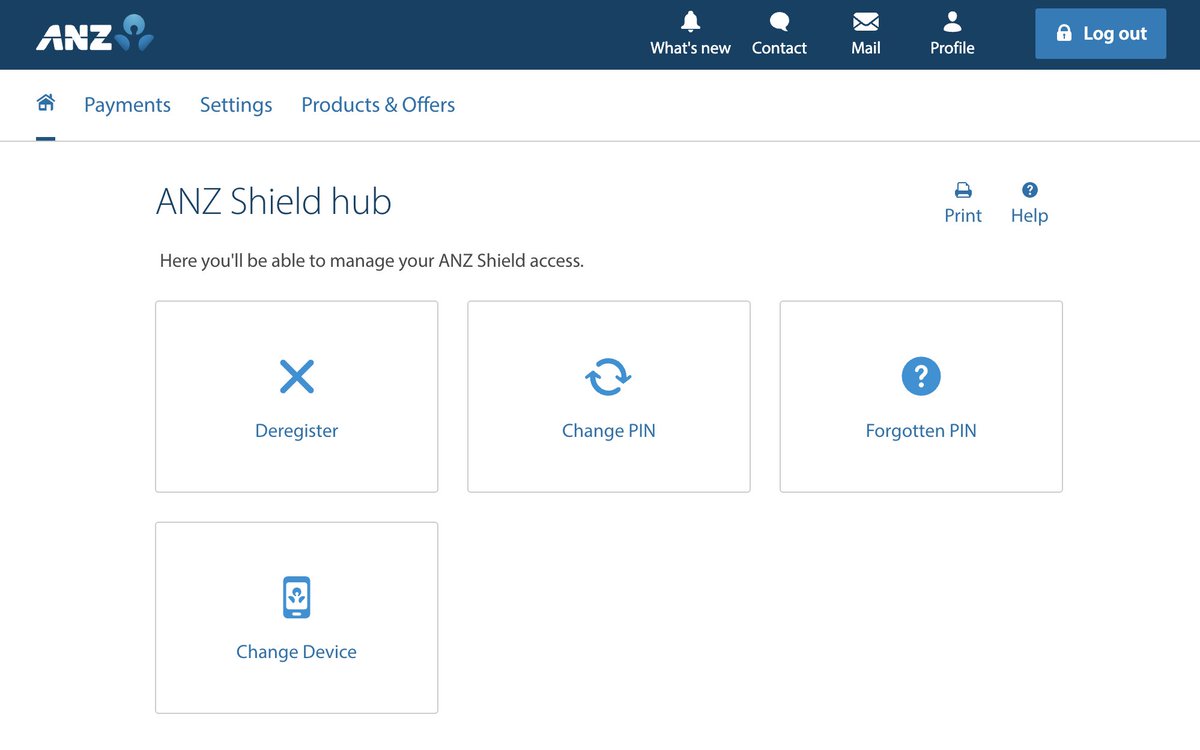Open Help question mark icon
Image resolution: width=1200 pixels, height=750 pixels.
(x=1029, y=203)
